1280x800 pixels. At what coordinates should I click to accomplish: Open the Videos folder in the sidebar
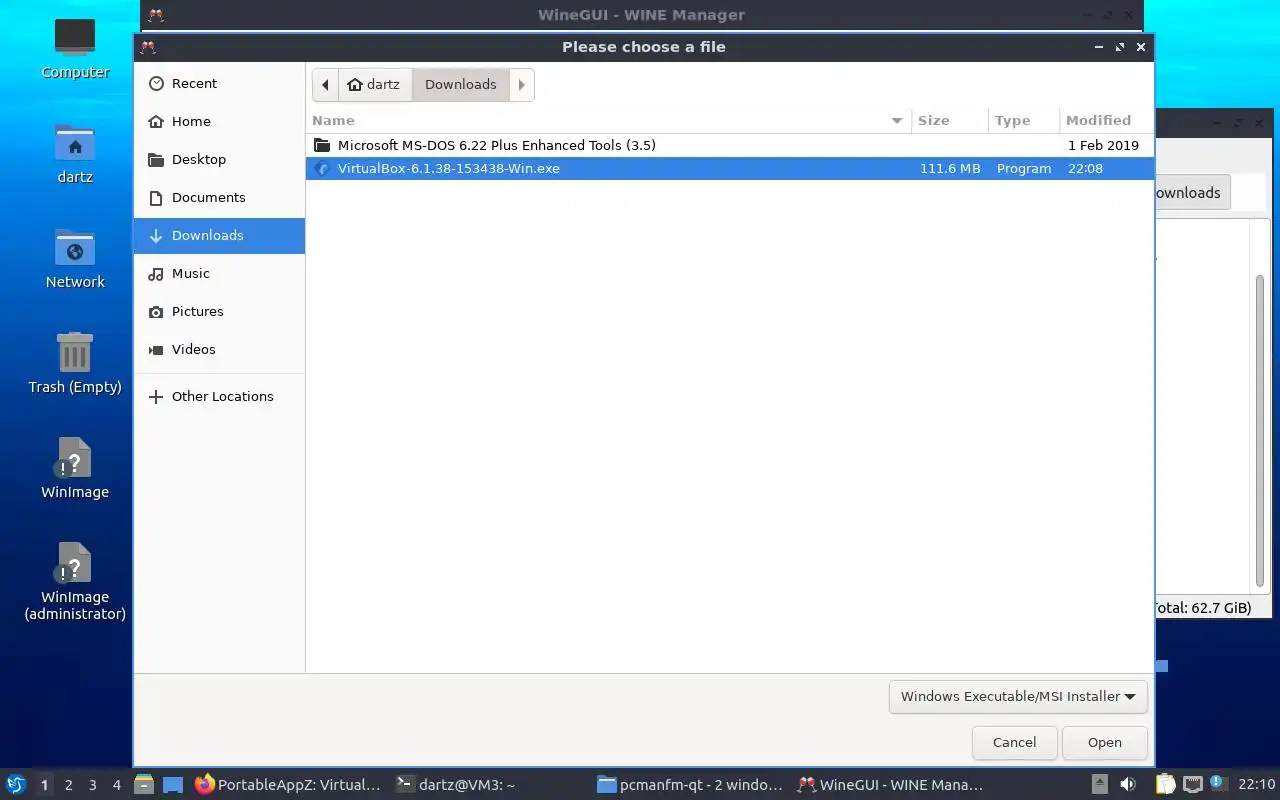(219, 350)
